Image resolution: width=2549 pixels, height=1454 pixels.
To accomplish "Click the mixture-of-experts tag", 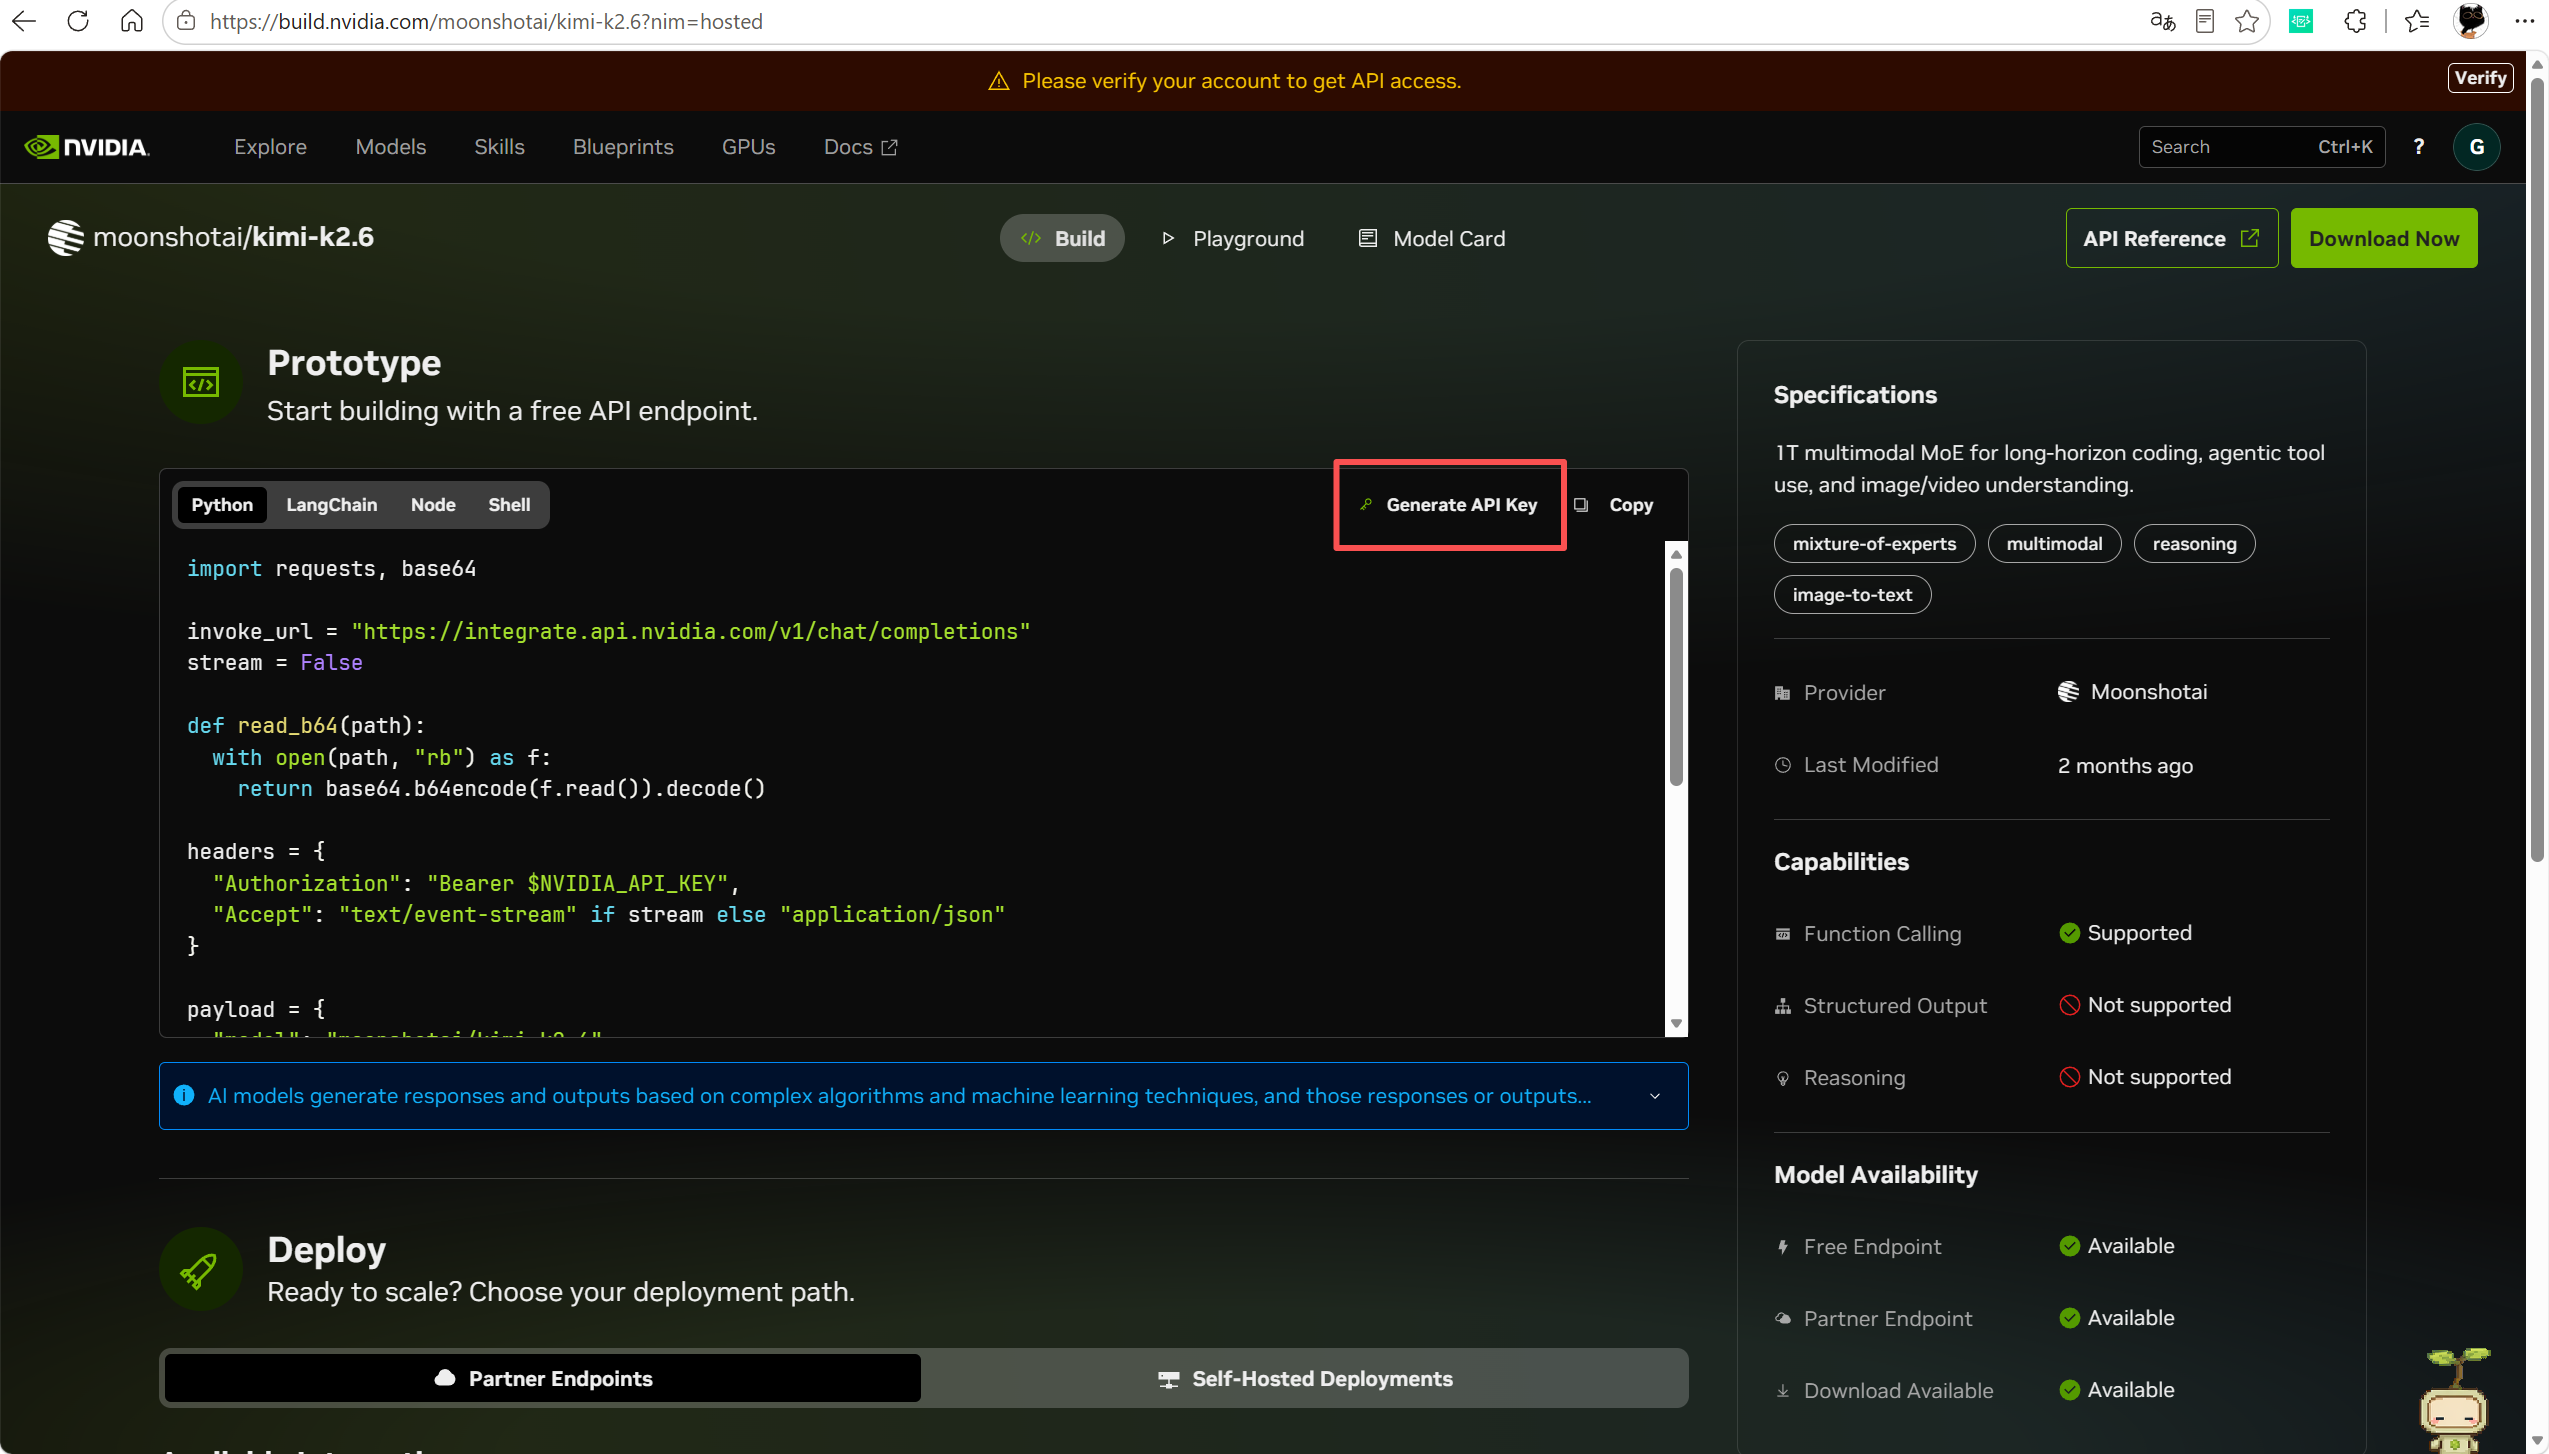I will coord(1874,544).
